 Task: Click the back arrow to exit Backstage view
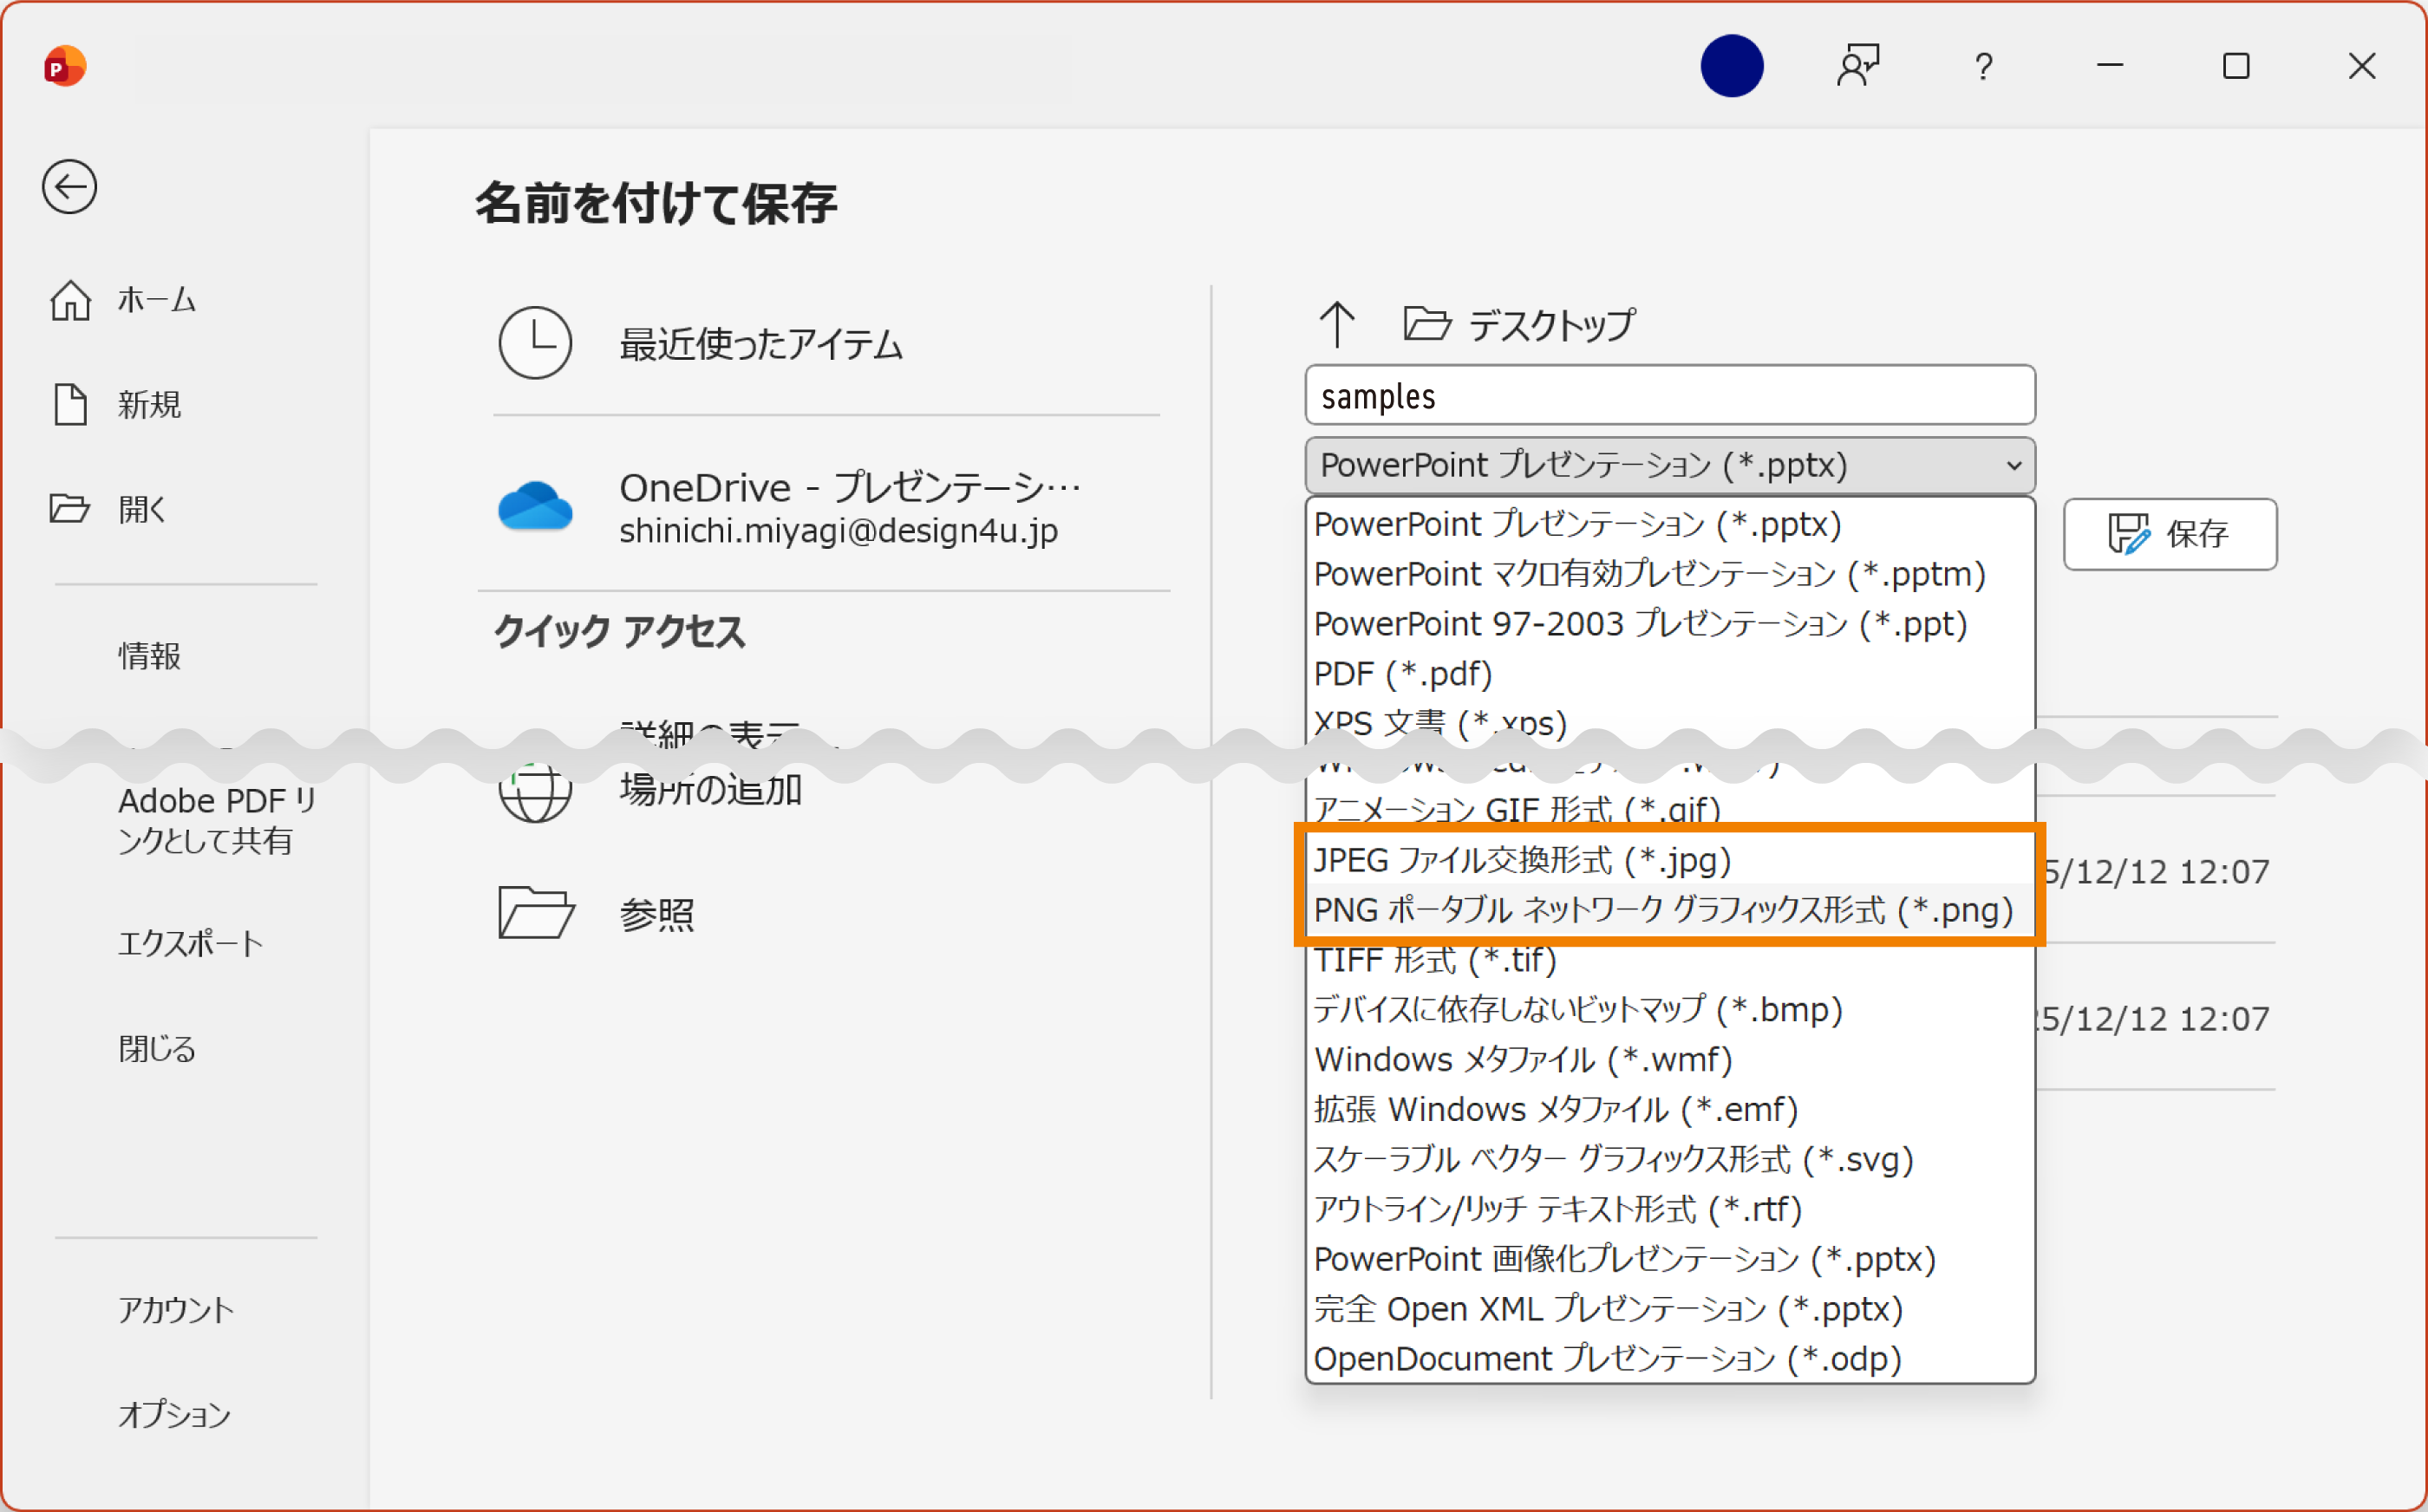[x=69, y=187]
